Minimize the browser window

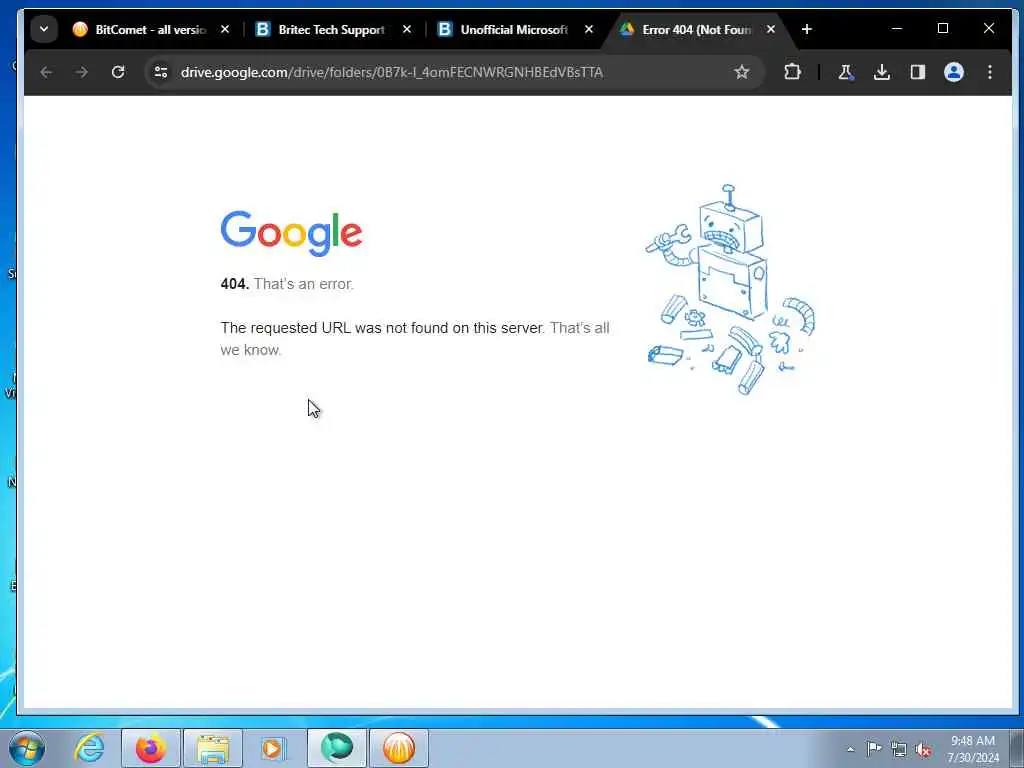(897, 28)
